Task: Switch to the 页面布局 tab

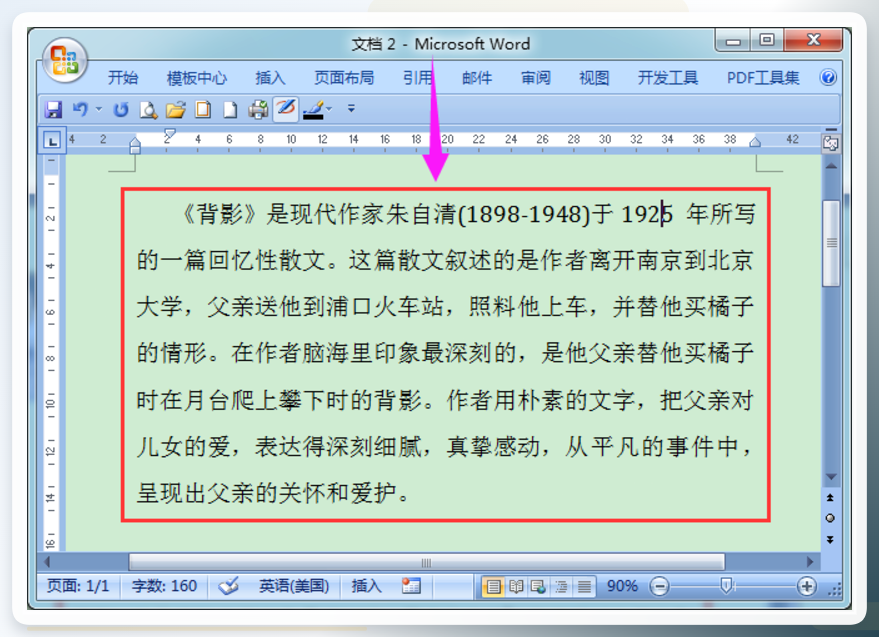Action: click(344, 77)
